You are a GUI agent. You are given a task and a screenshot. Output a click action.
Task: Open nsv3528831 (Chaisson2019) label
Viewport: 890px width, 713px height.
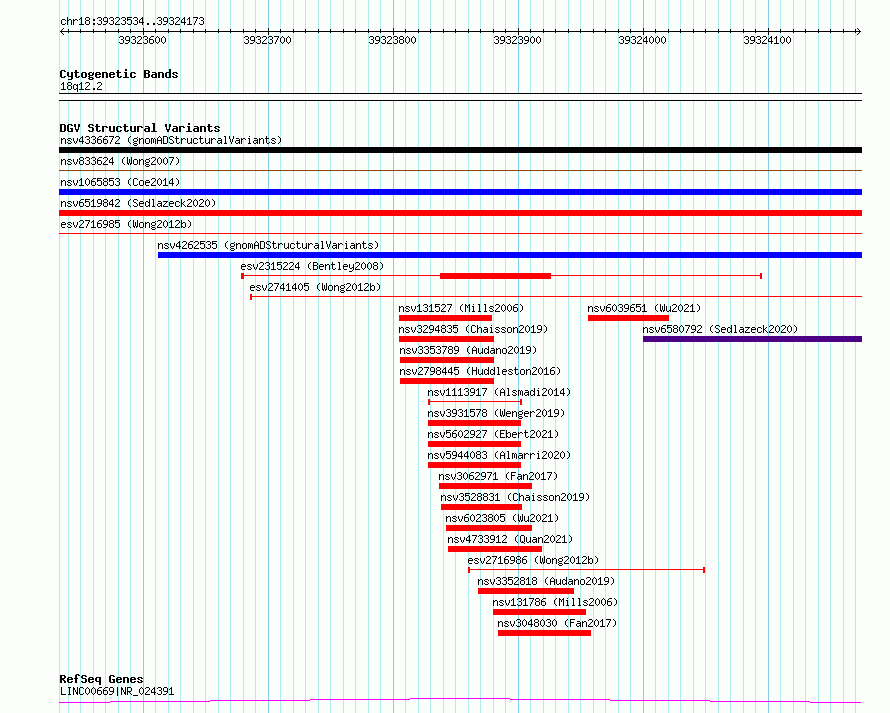point(515,497)
